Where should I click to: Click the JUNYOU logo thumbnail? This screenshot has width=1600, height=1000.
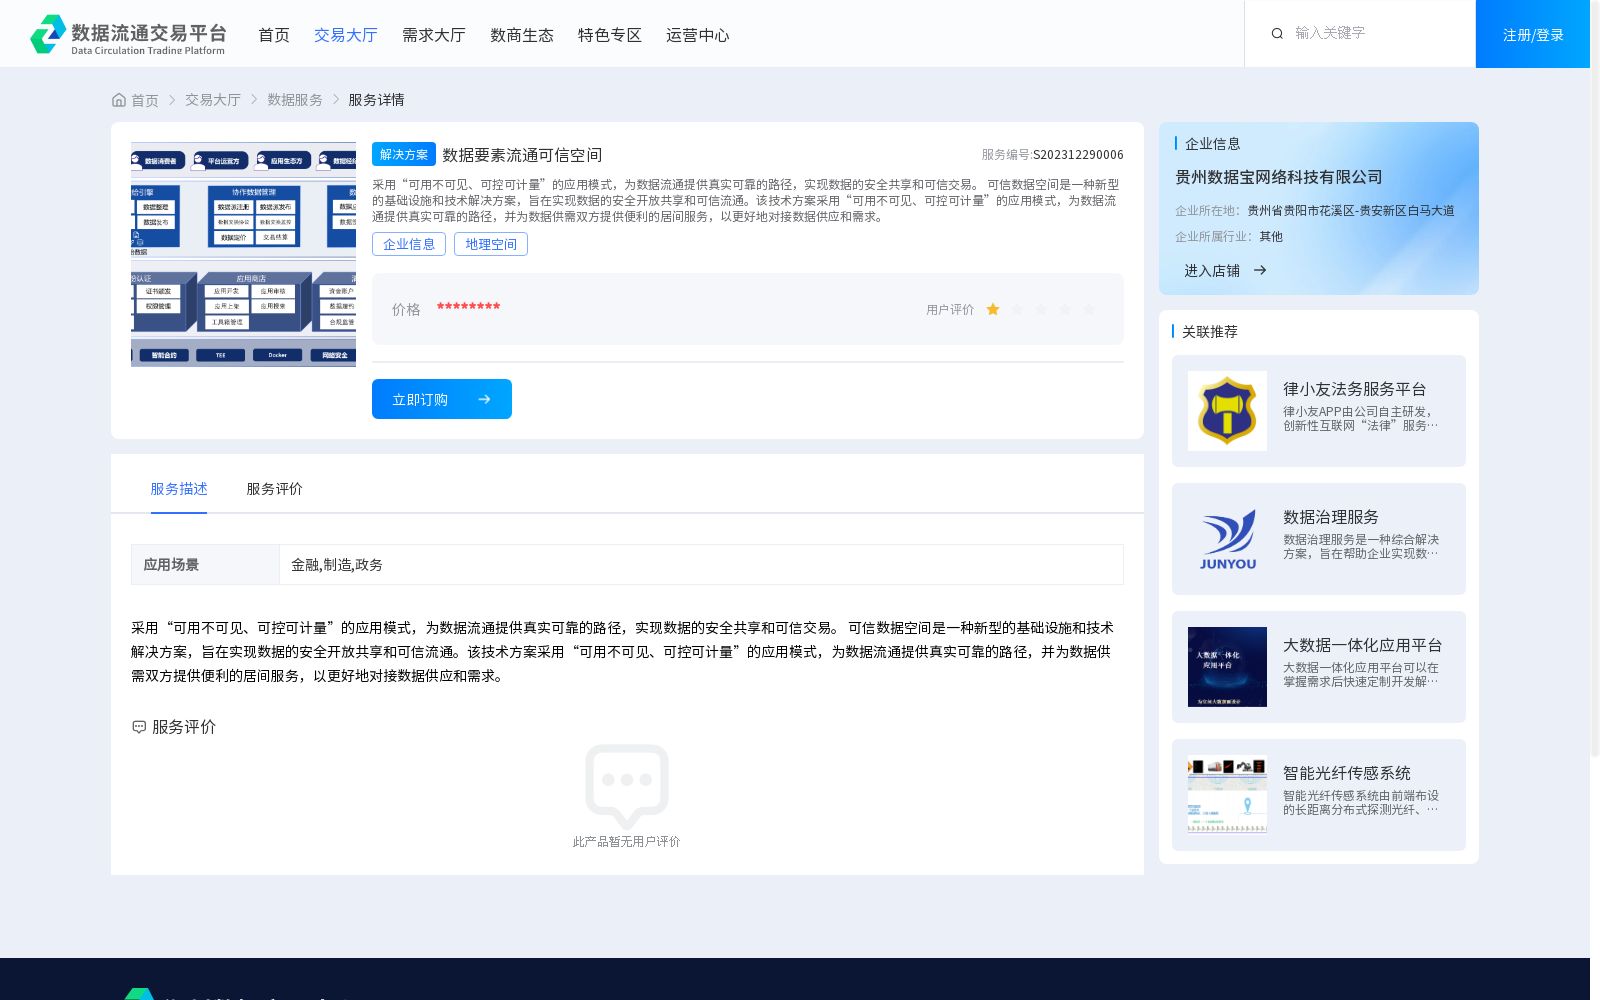1227,539
